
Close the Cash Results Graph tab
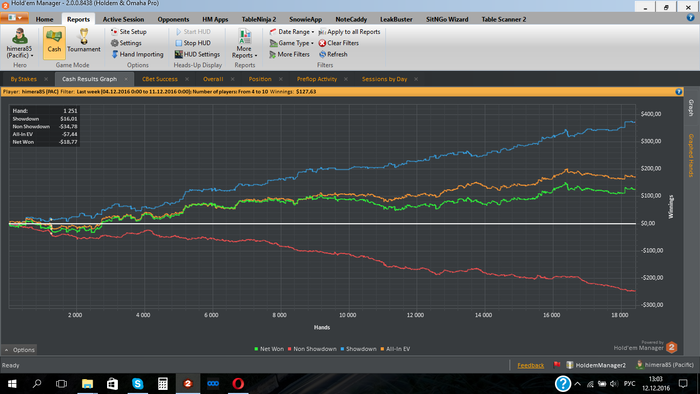[126, 79]
